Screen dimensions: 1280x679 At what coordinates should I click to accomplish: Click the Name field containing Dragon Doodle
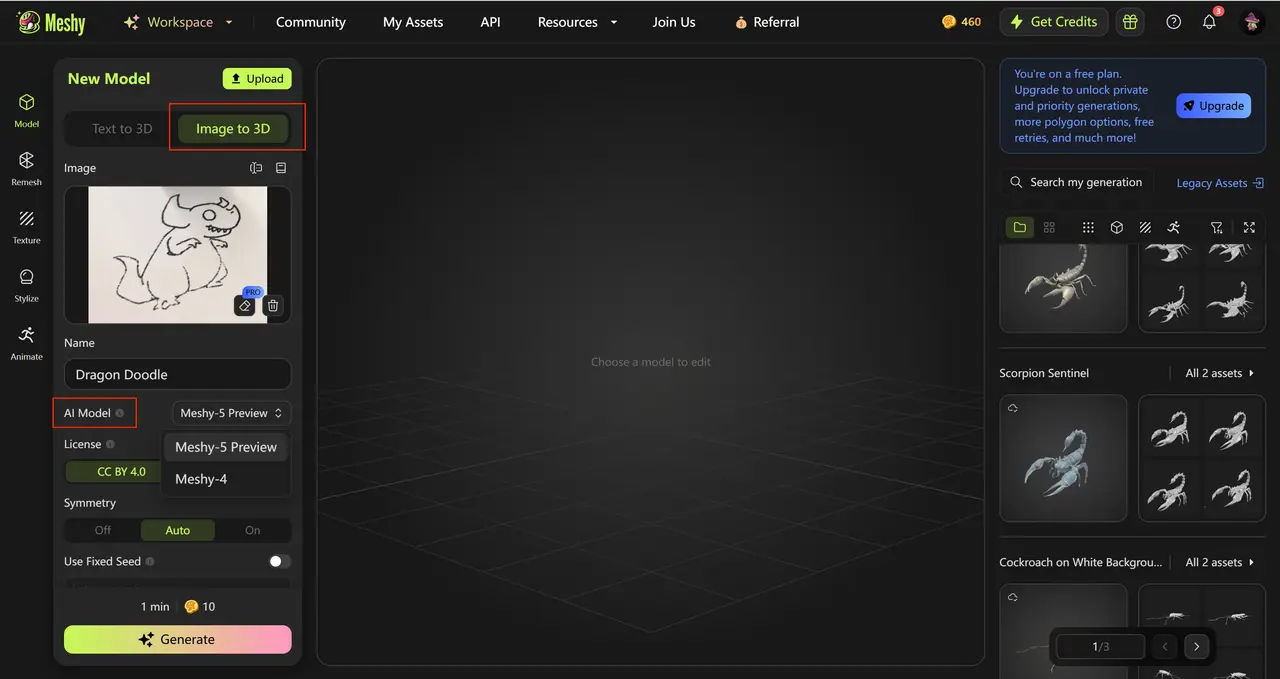pyautogui.click(x=177, y=374)
